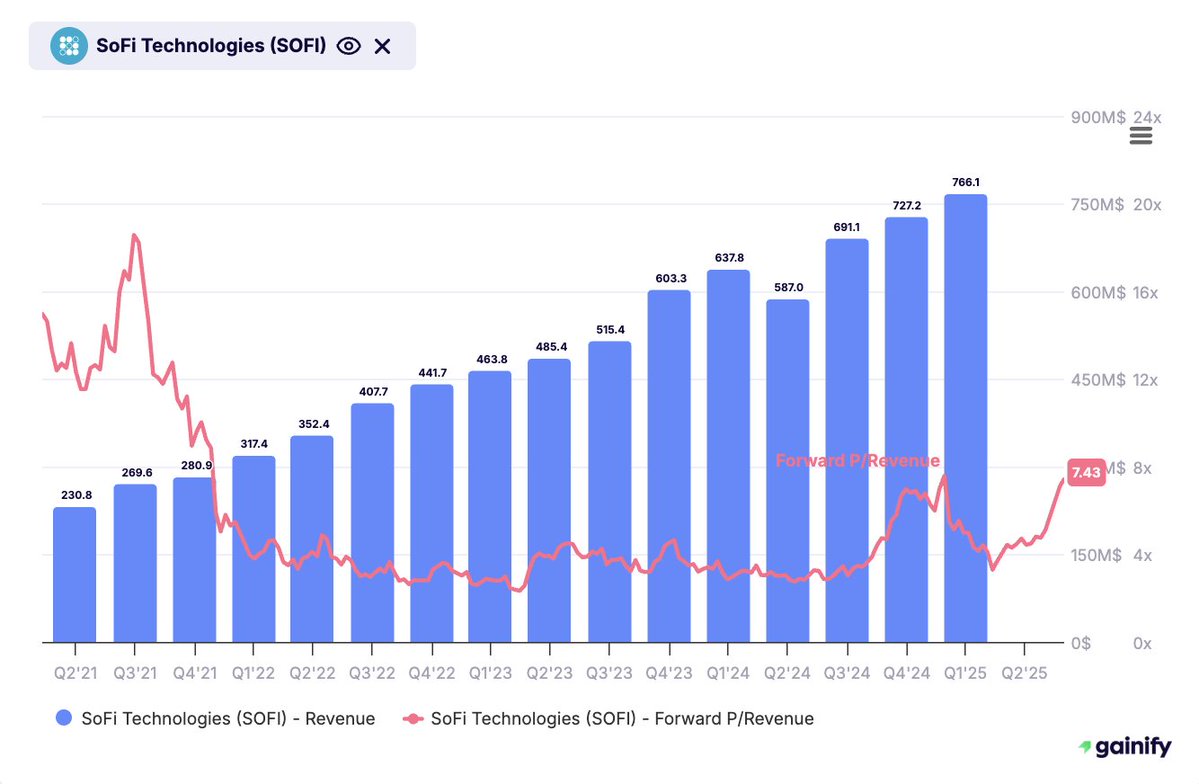Click the SoFi Technologies logo icon

coord(69,46)
